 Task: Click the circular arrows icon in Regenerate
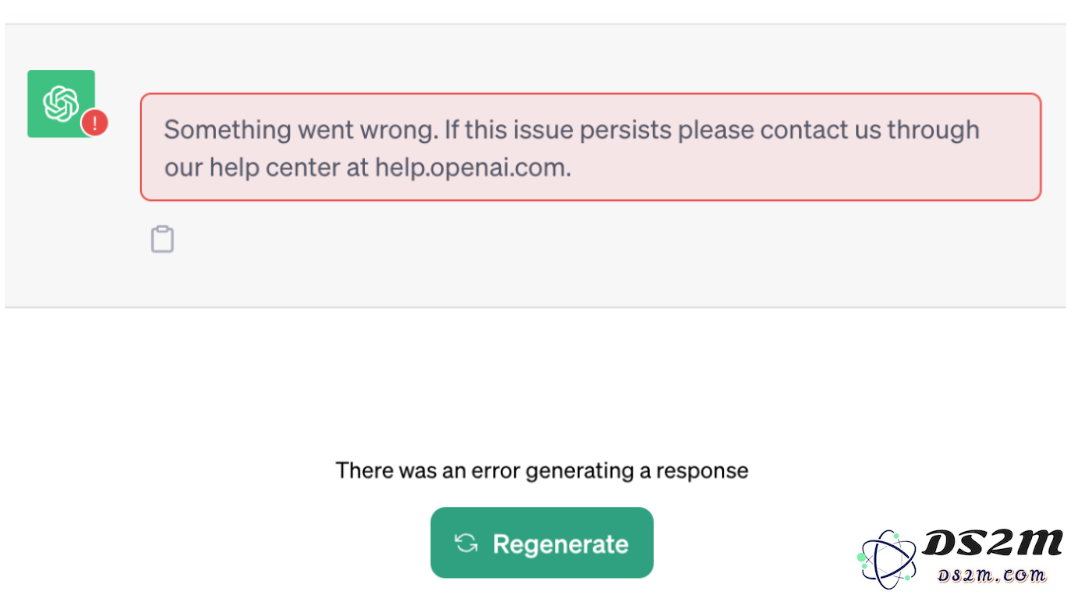466,543
